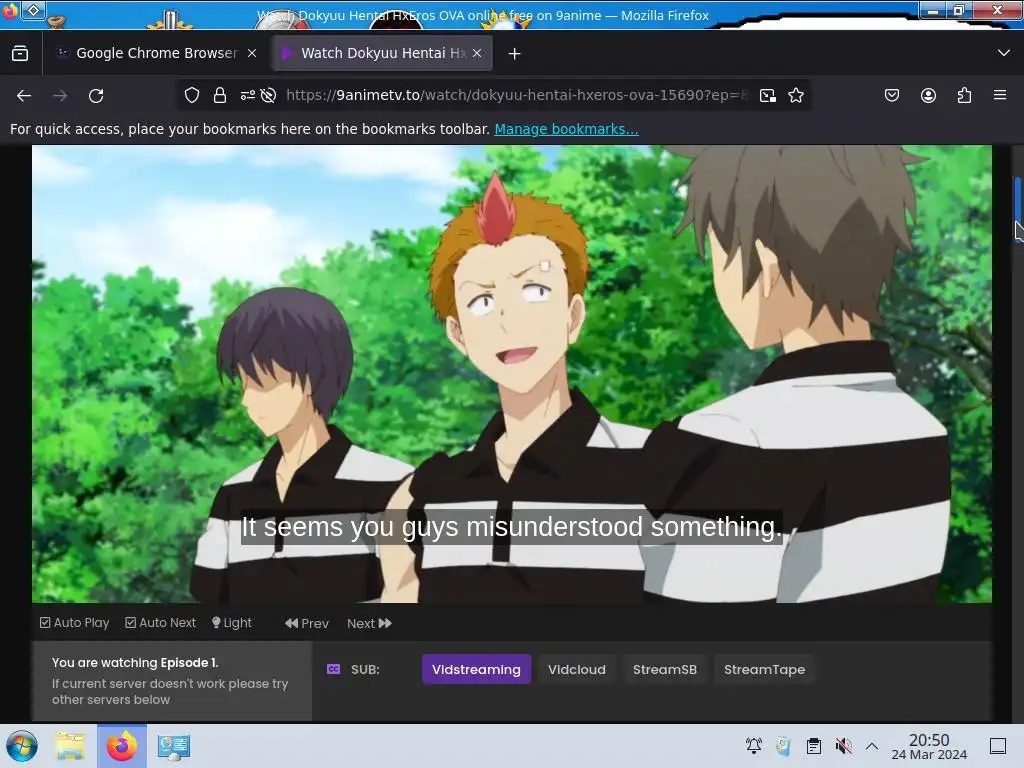Open the Manage bookmarks link
The image size is (1024, 768).
point(566,129)
